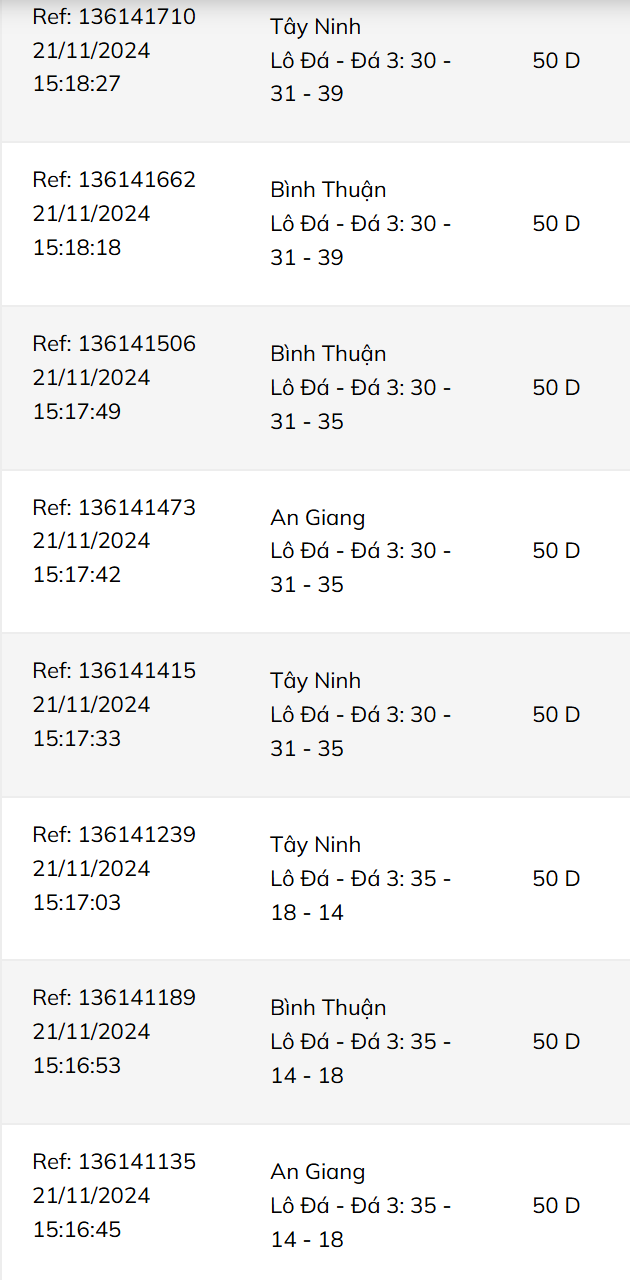Select the Ref: 136141135 entry

click(x=114, y=1161)
